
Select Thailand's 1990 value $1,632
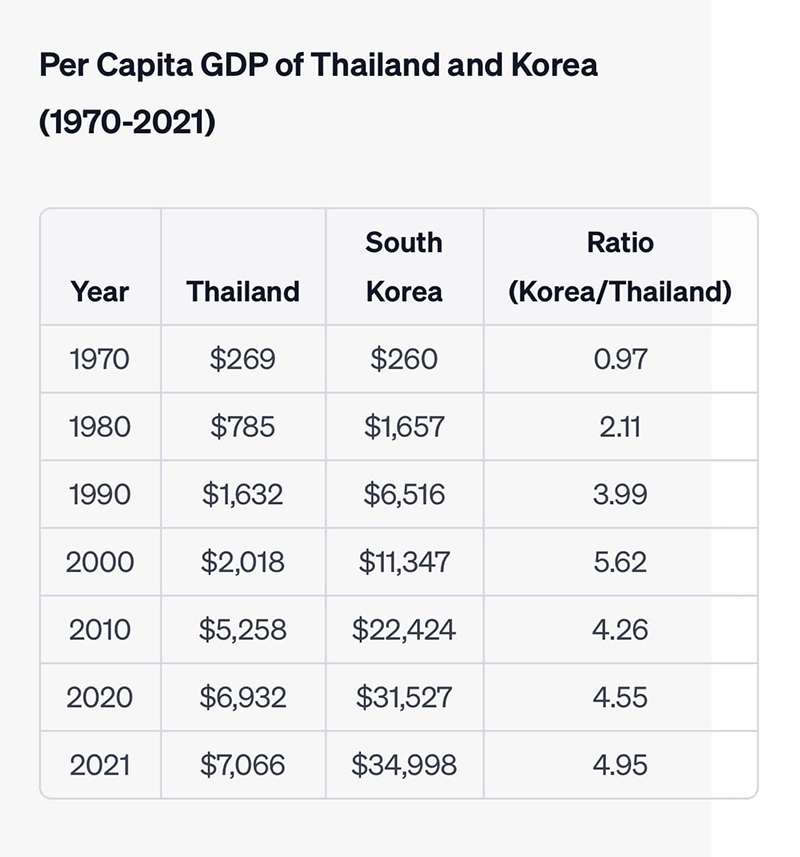[x=243, y=494]
